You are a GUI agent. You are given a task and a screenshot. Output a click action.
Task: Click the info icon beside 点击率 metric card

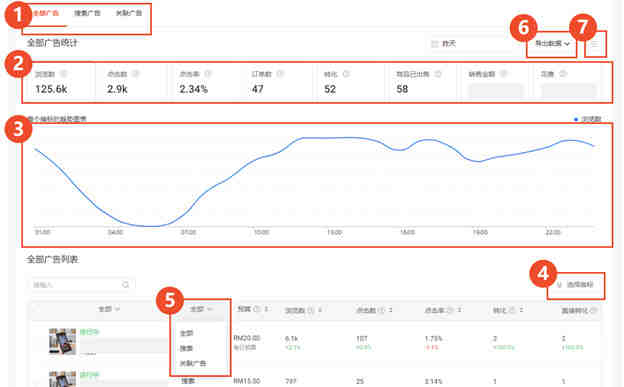pos(208,74)
